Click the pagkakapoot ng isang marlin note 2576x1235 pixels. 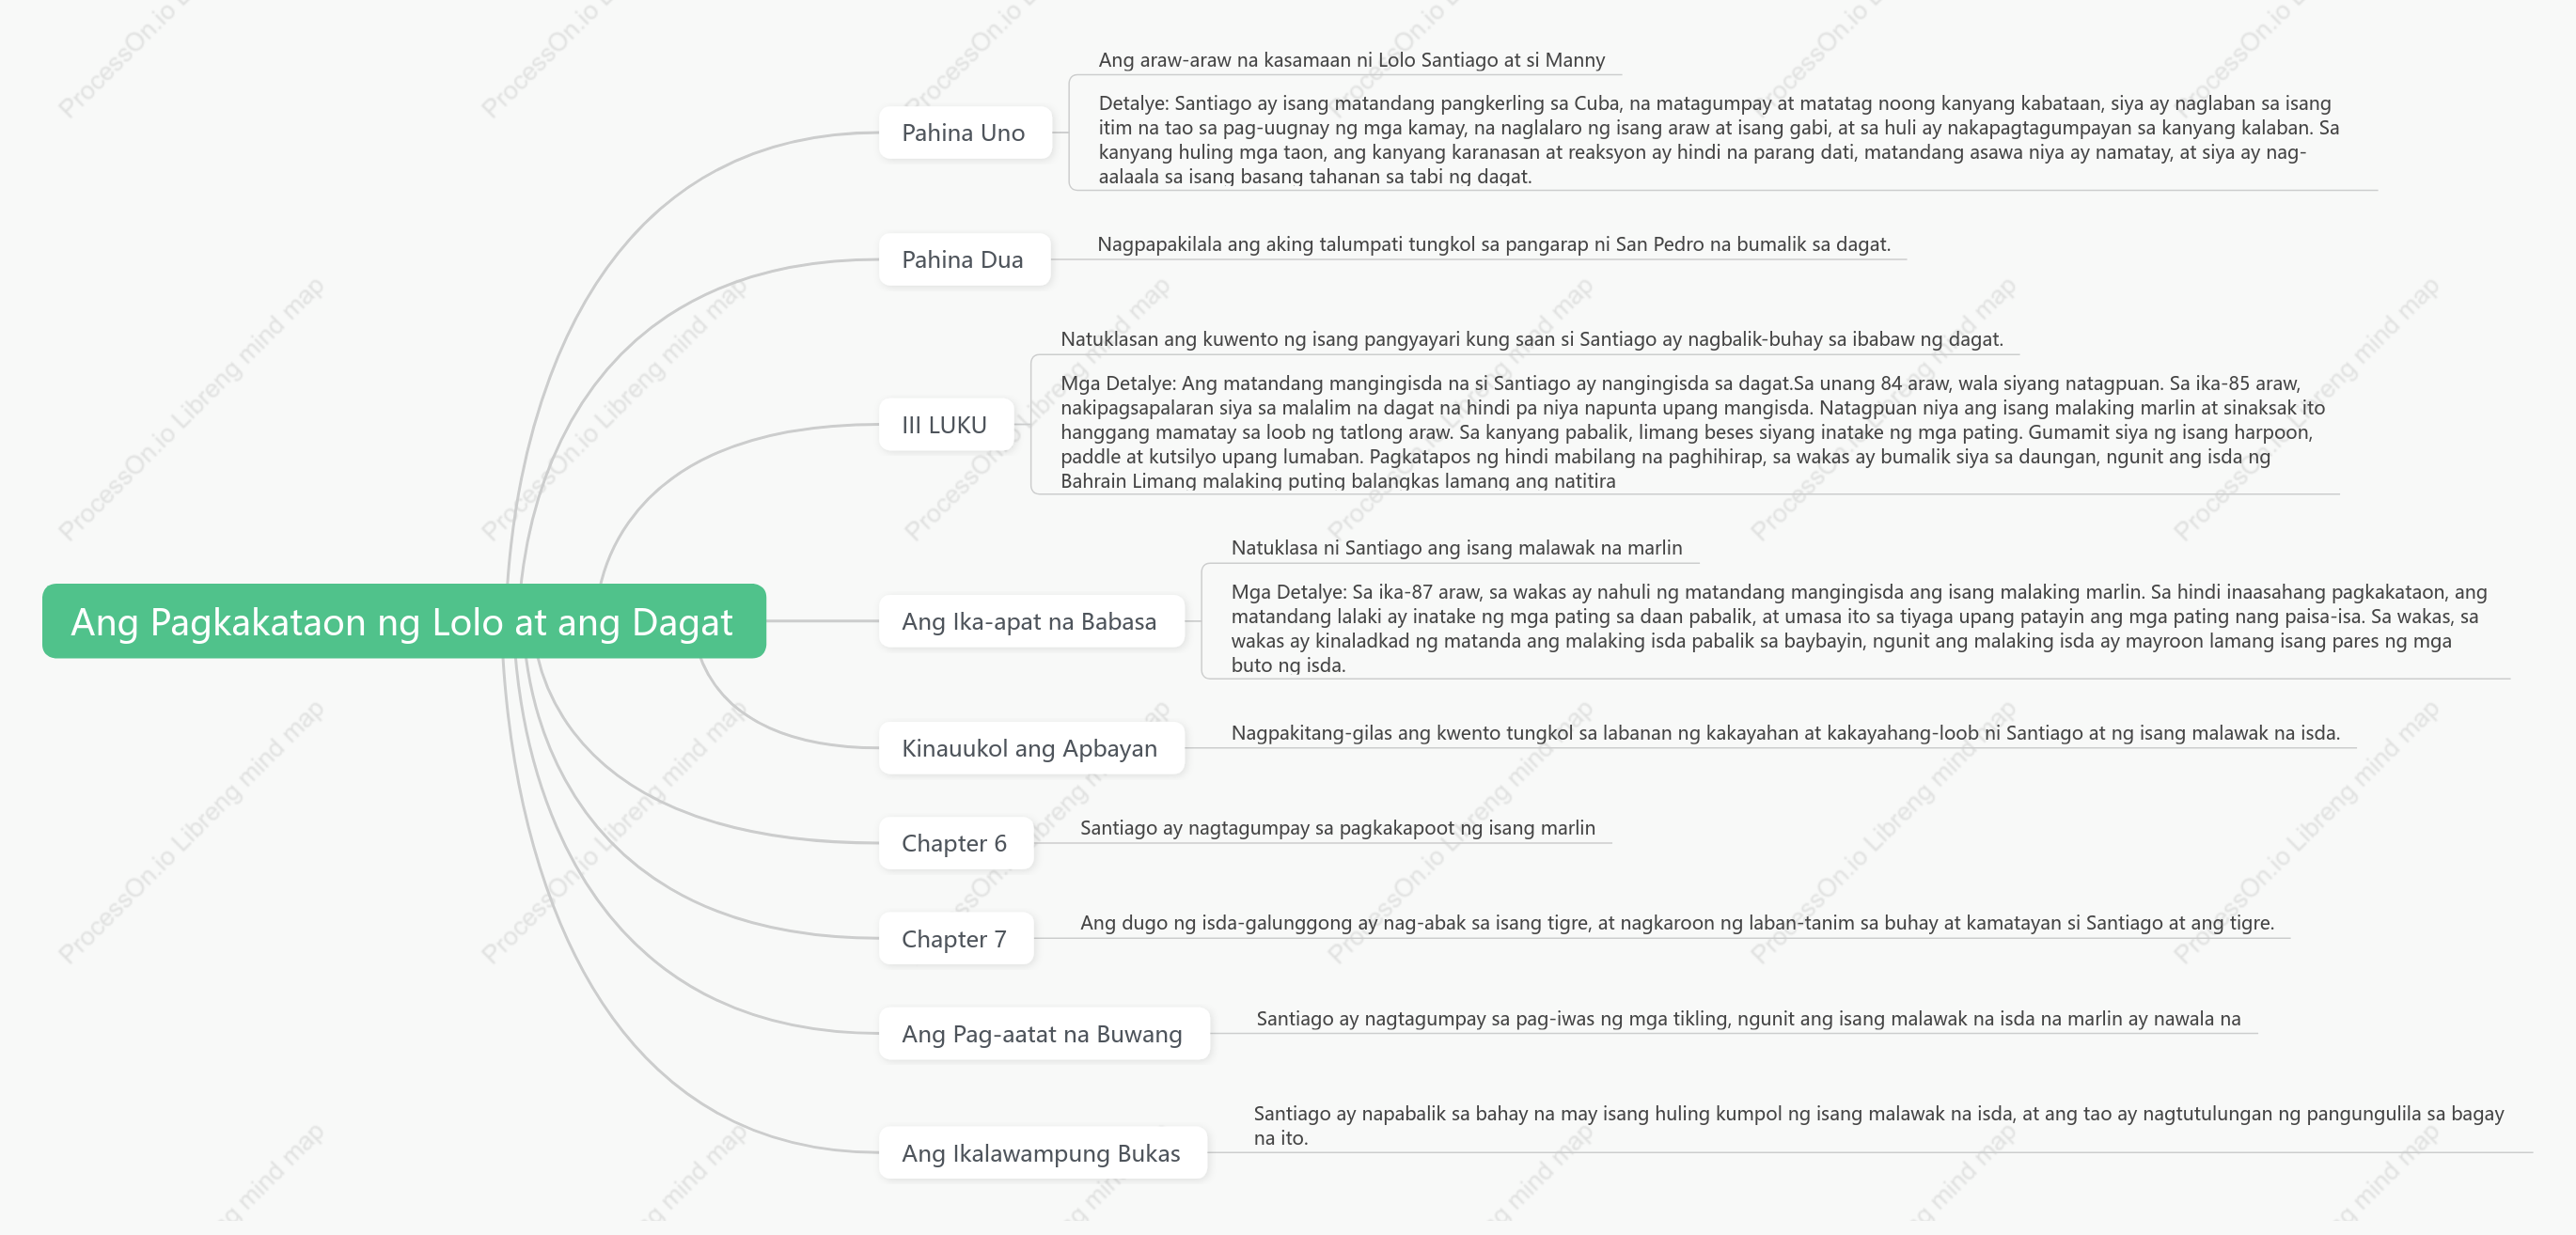pyautogui.click(x=1337, y=828)
